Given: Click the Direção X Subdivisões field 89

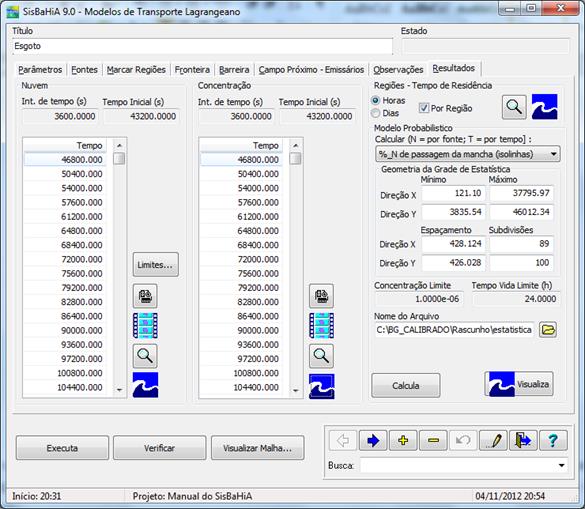Looking at the screenshot, I should (x=522, y=244).
